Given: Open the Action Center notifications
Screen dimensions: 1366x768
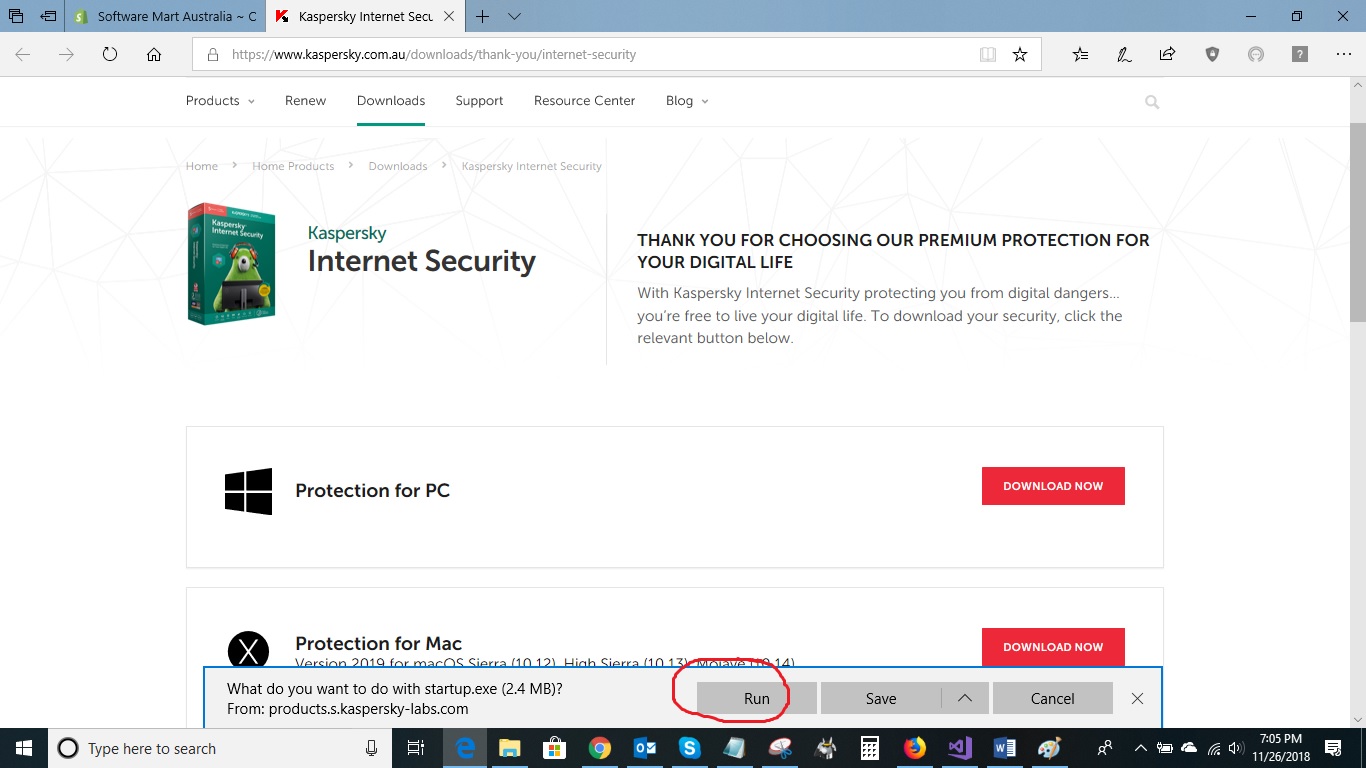Looking at the screenshot, I should (x=1333, y=748).
